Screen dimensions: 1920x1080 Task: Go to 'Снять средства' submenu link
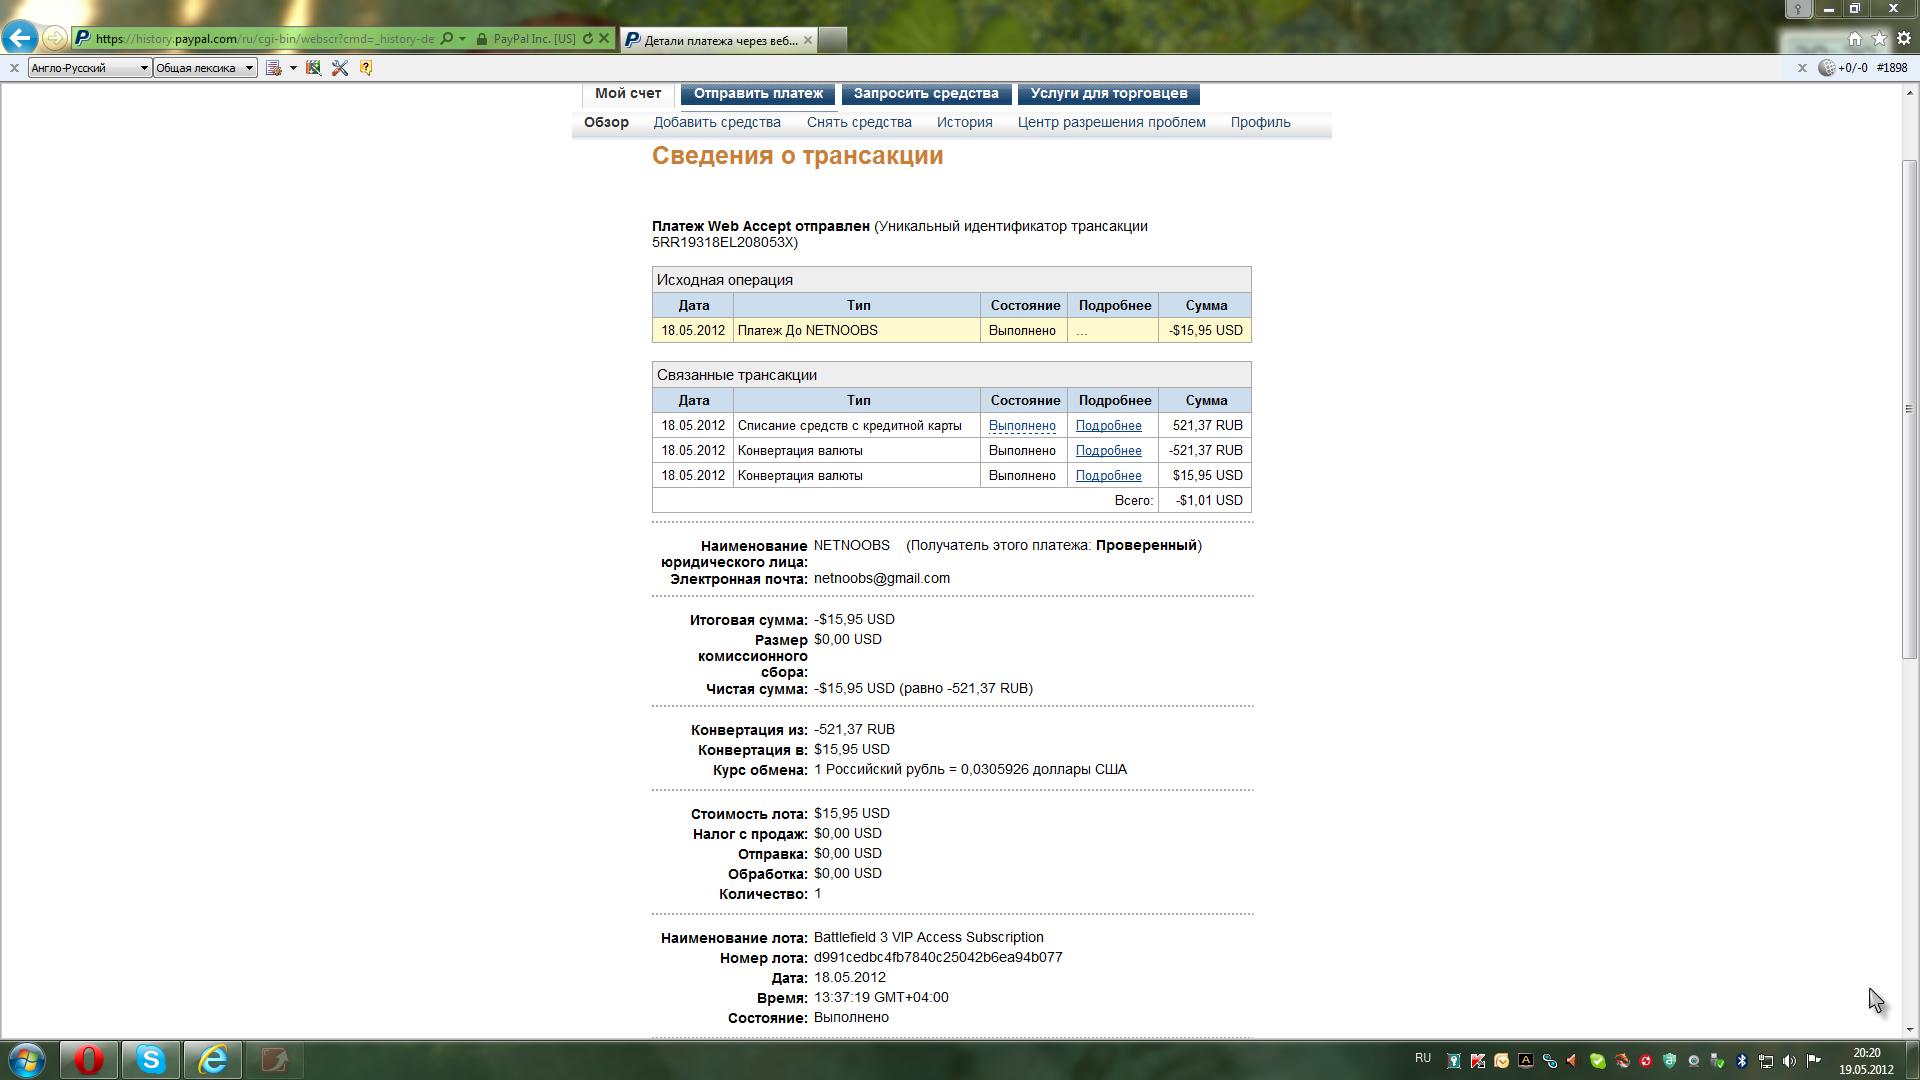coord(859,122)
